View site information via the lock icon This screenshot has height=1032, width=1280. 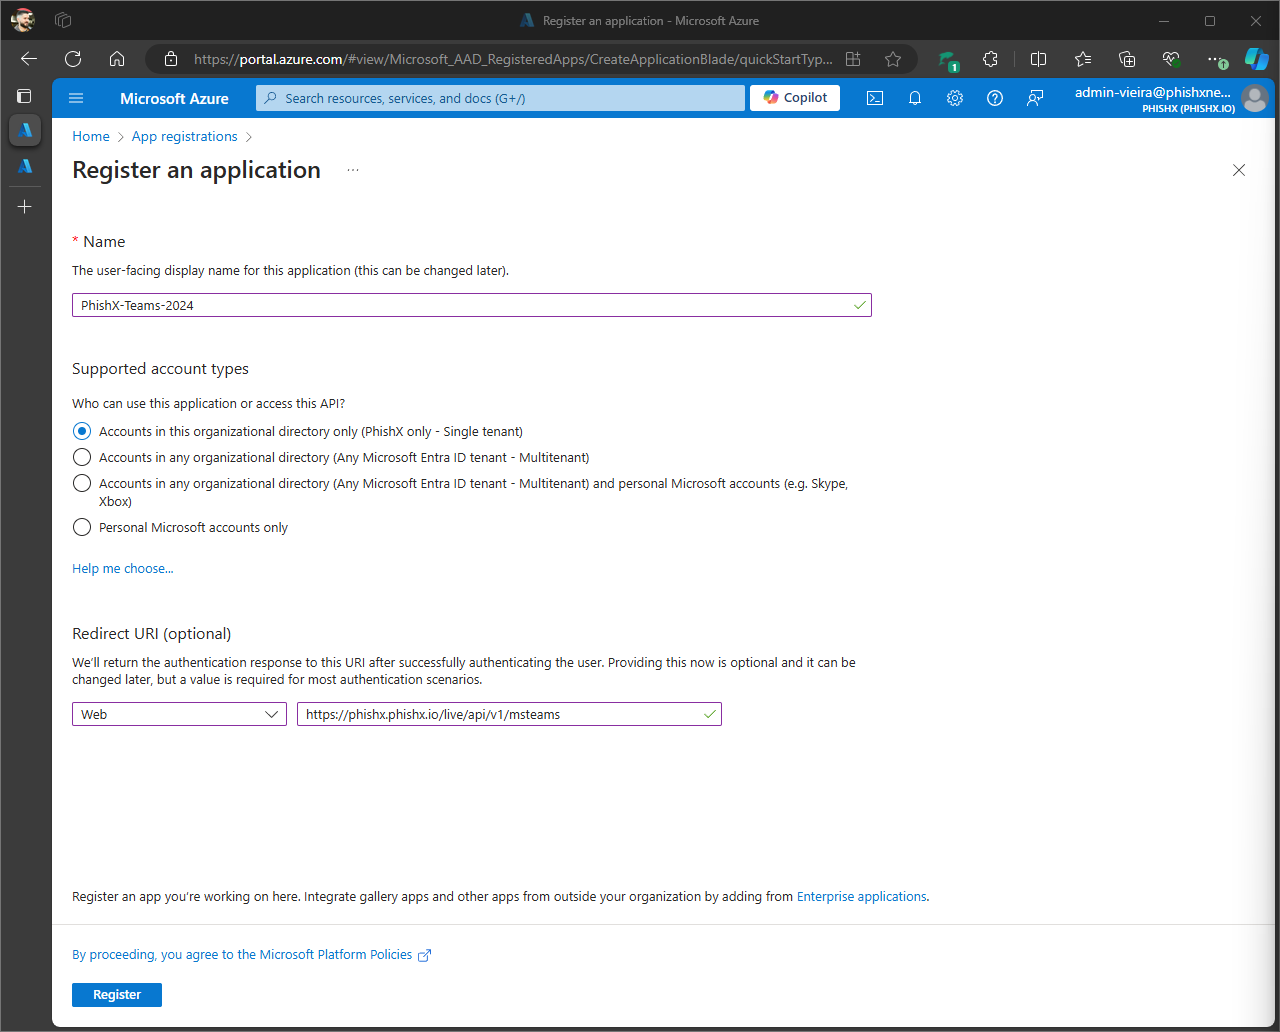(170, 59)
